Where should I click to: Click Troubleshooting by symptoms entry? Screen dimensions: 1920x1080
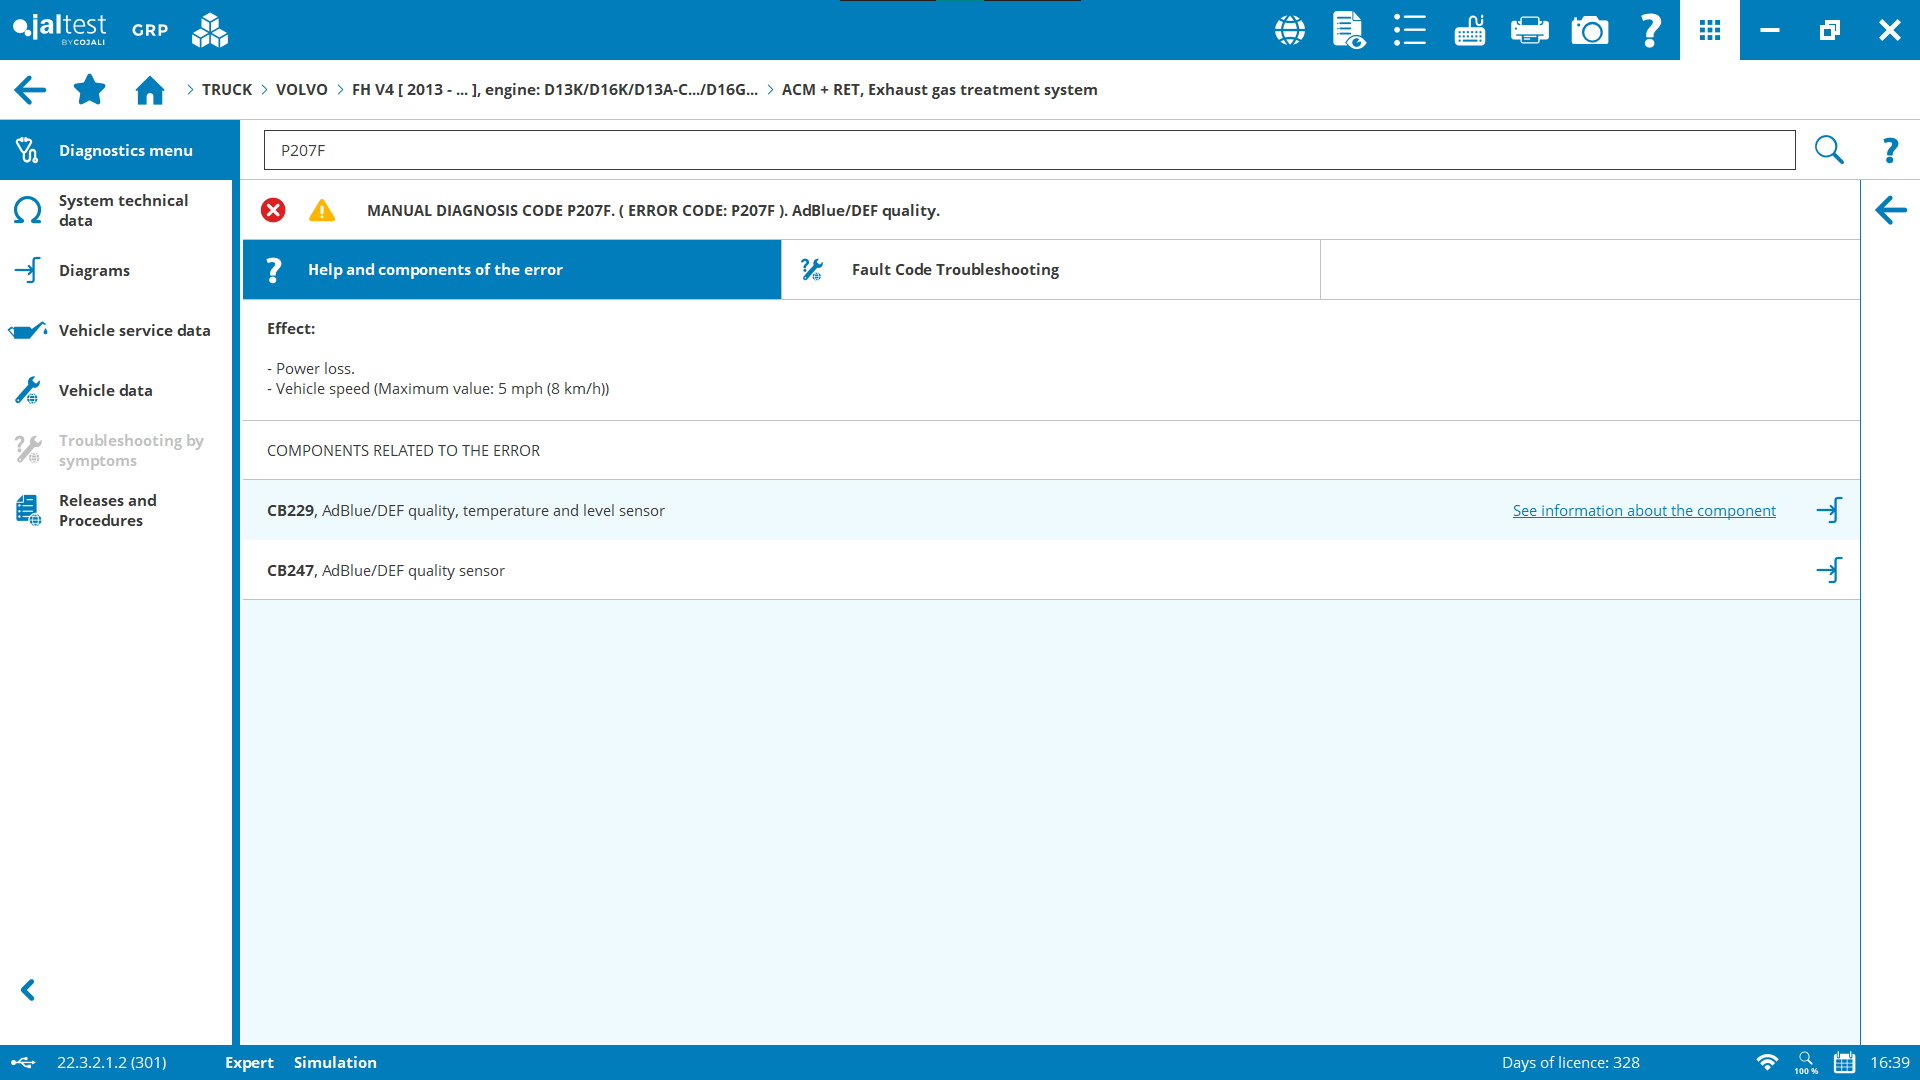click(116, 450)
